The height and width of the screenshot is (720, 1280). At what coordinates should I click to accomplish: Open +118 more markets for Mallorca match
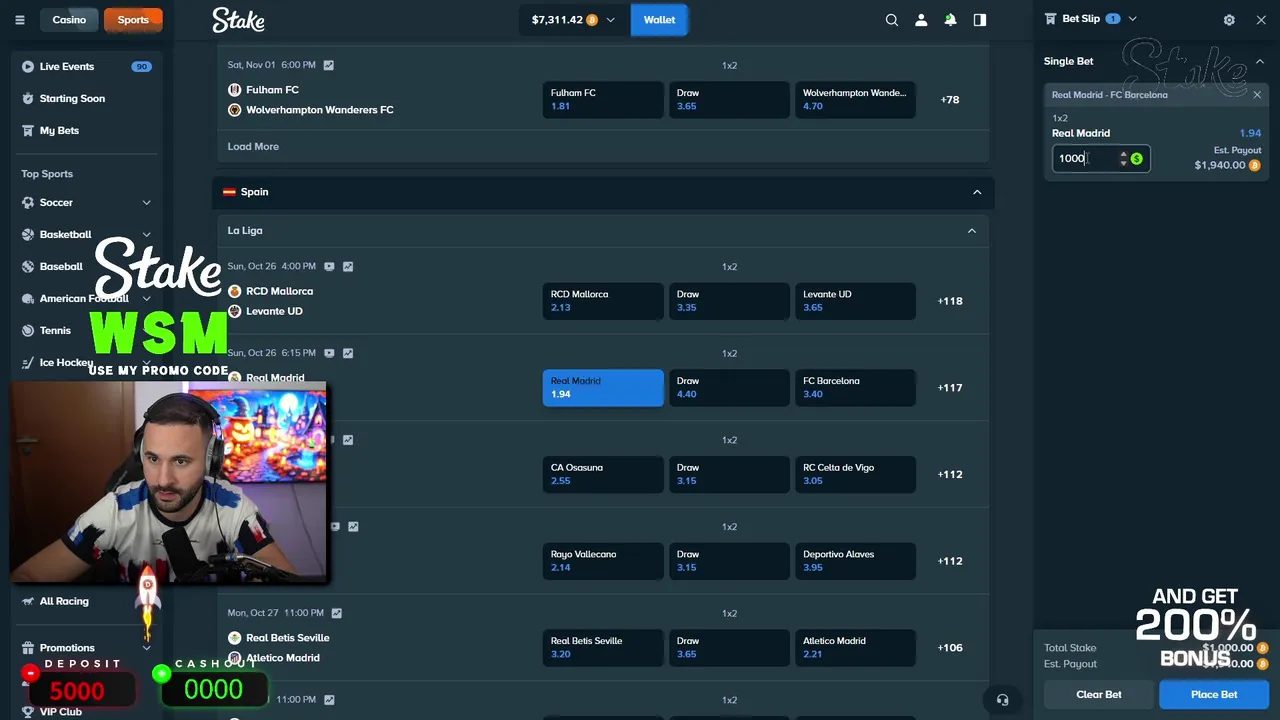tap(950, 301)
